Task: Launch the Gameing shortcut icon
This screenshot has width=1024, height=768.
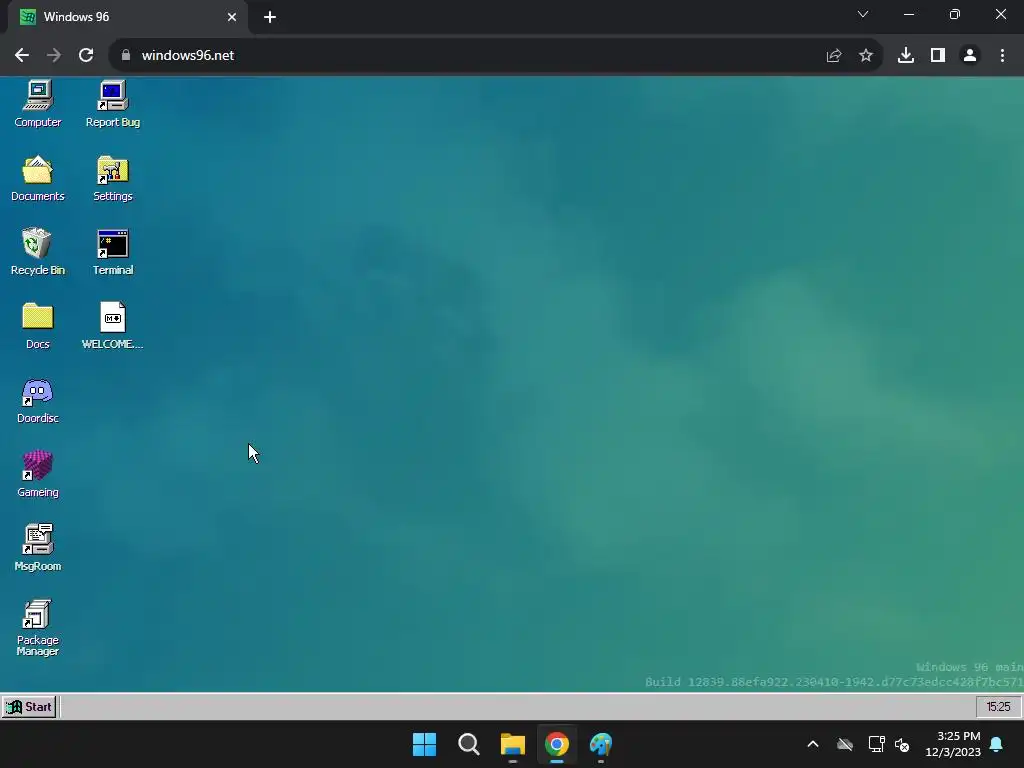Action: (x=38, y=474)
